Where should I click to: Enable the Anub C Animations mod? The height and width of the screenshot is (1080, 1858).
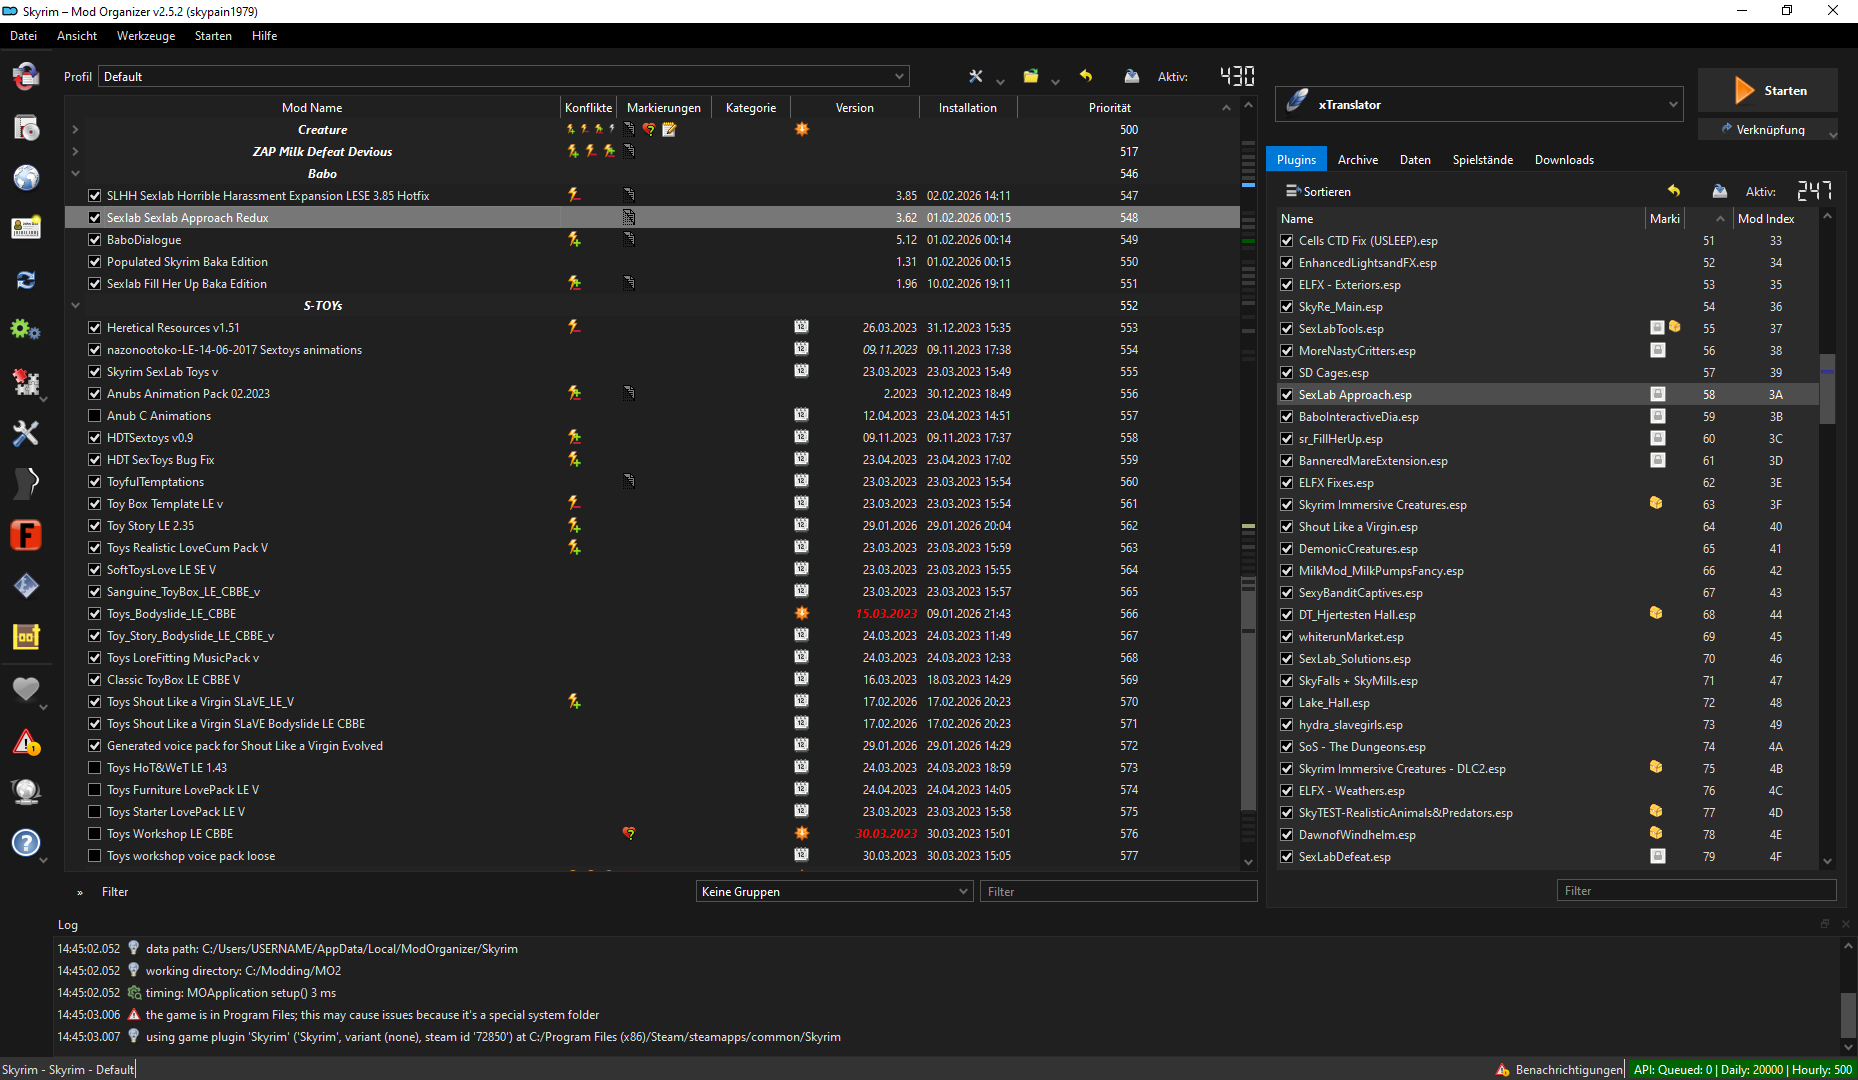[x=95, y=416]
